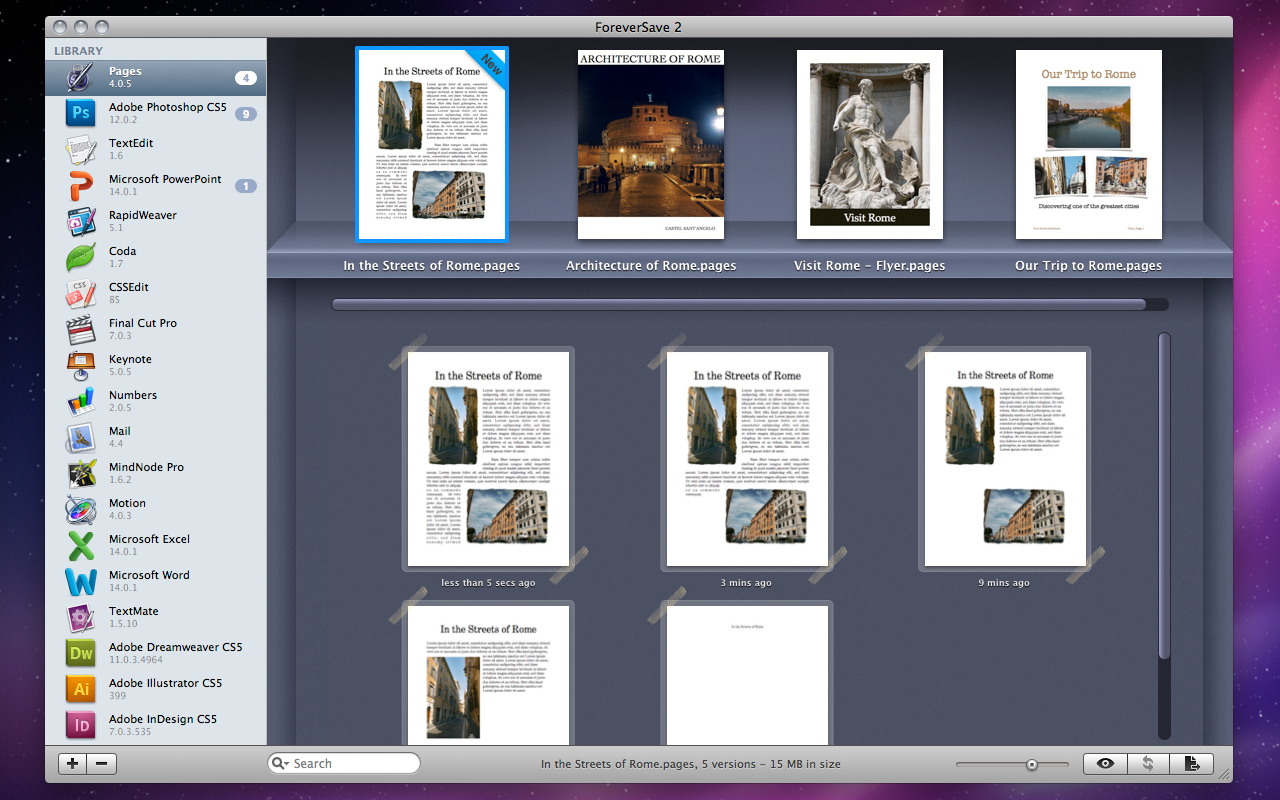Click the export document button in bottom right
The height and width of the screenshot is (800, 1280).
pyautogui.click(x=1191, y=764)
